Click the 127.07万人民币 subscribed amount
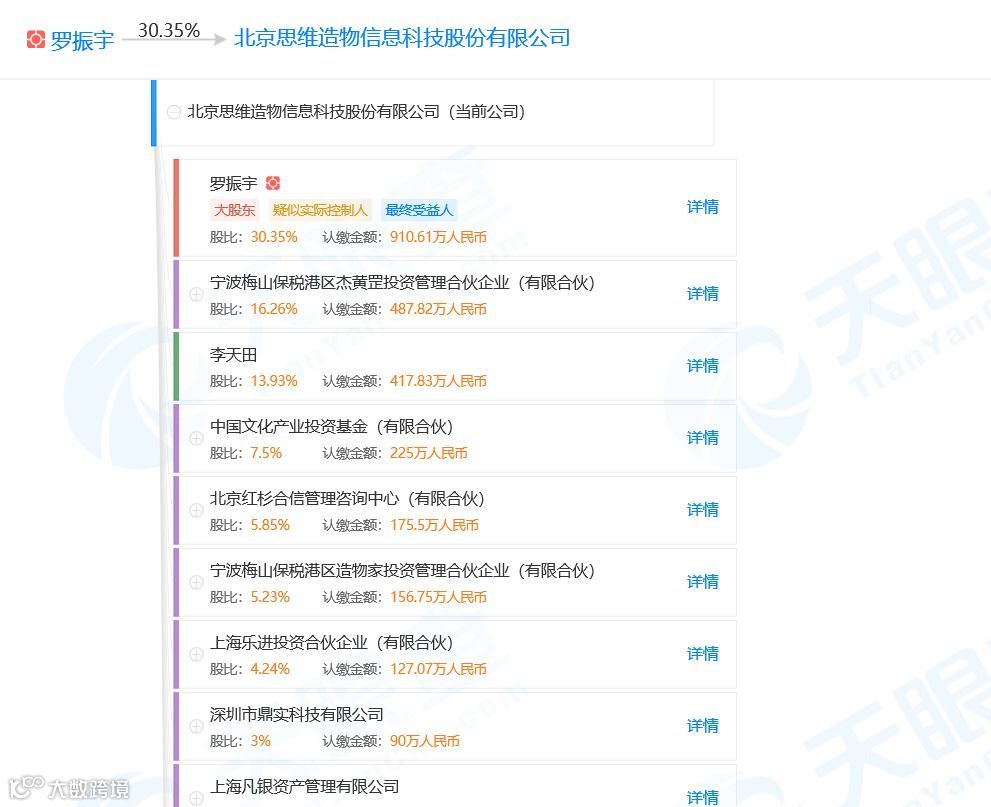This screenshot has width=991, height=807. tap(438, 669)
